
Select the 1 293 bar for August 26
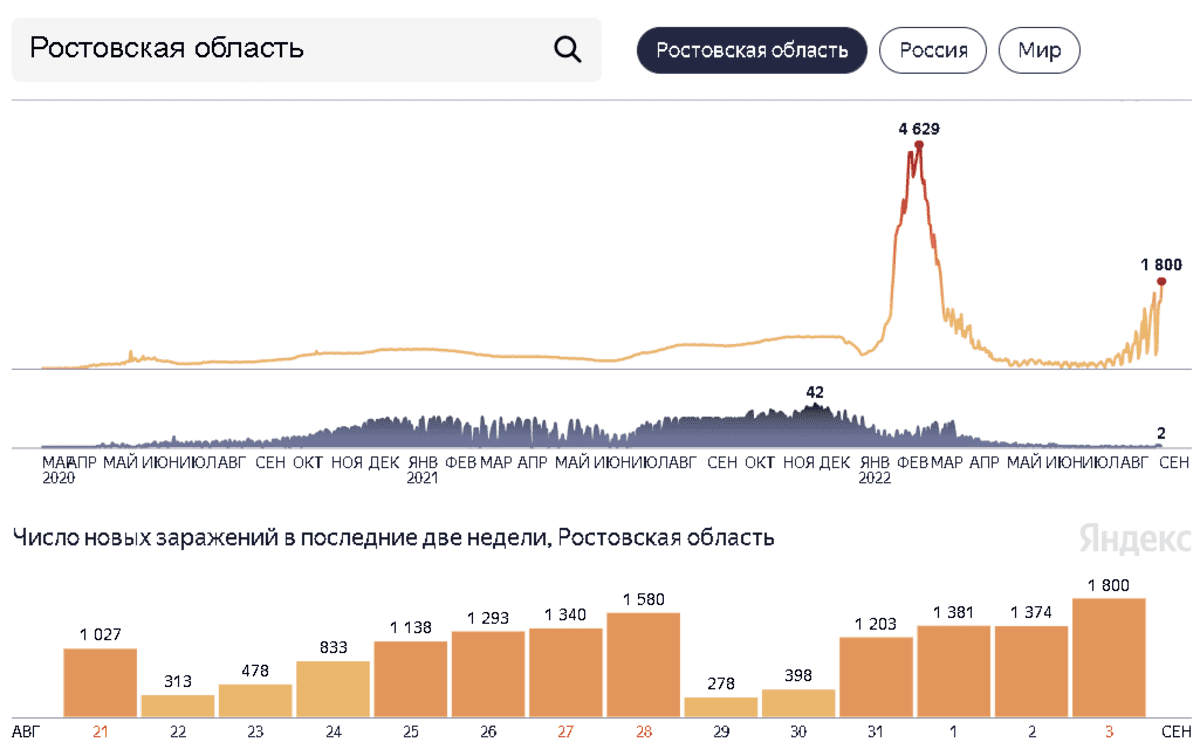488,673
